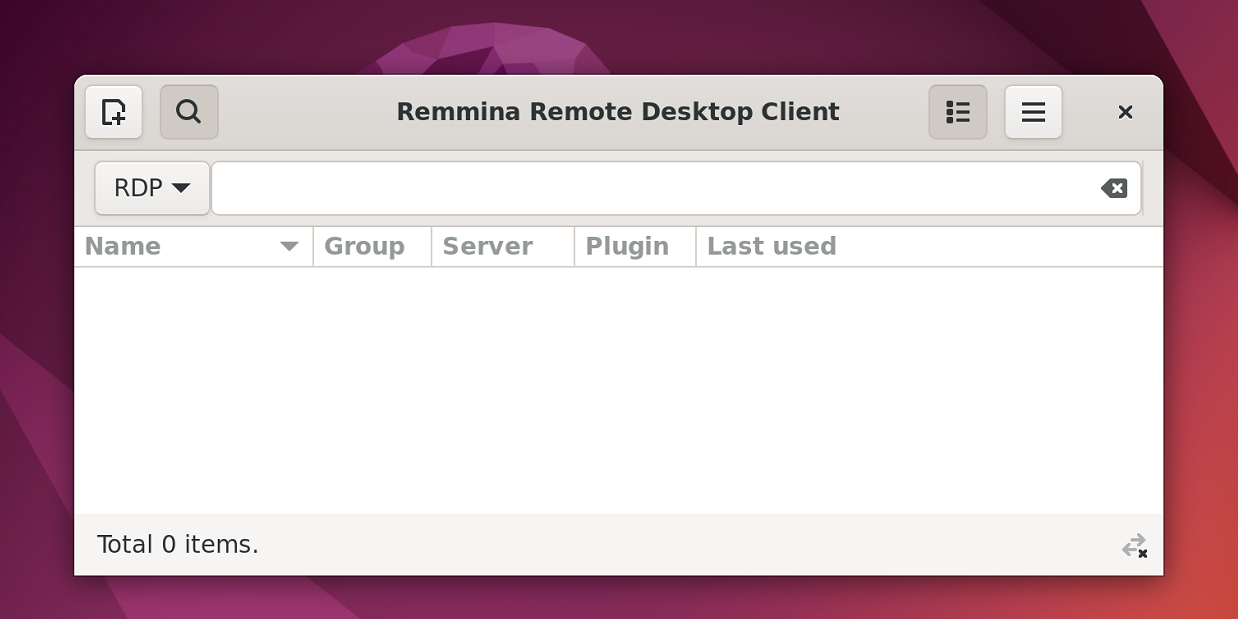
Task: Clear the quick connect field with the erase icon
Action: (x=1113, y=187)
